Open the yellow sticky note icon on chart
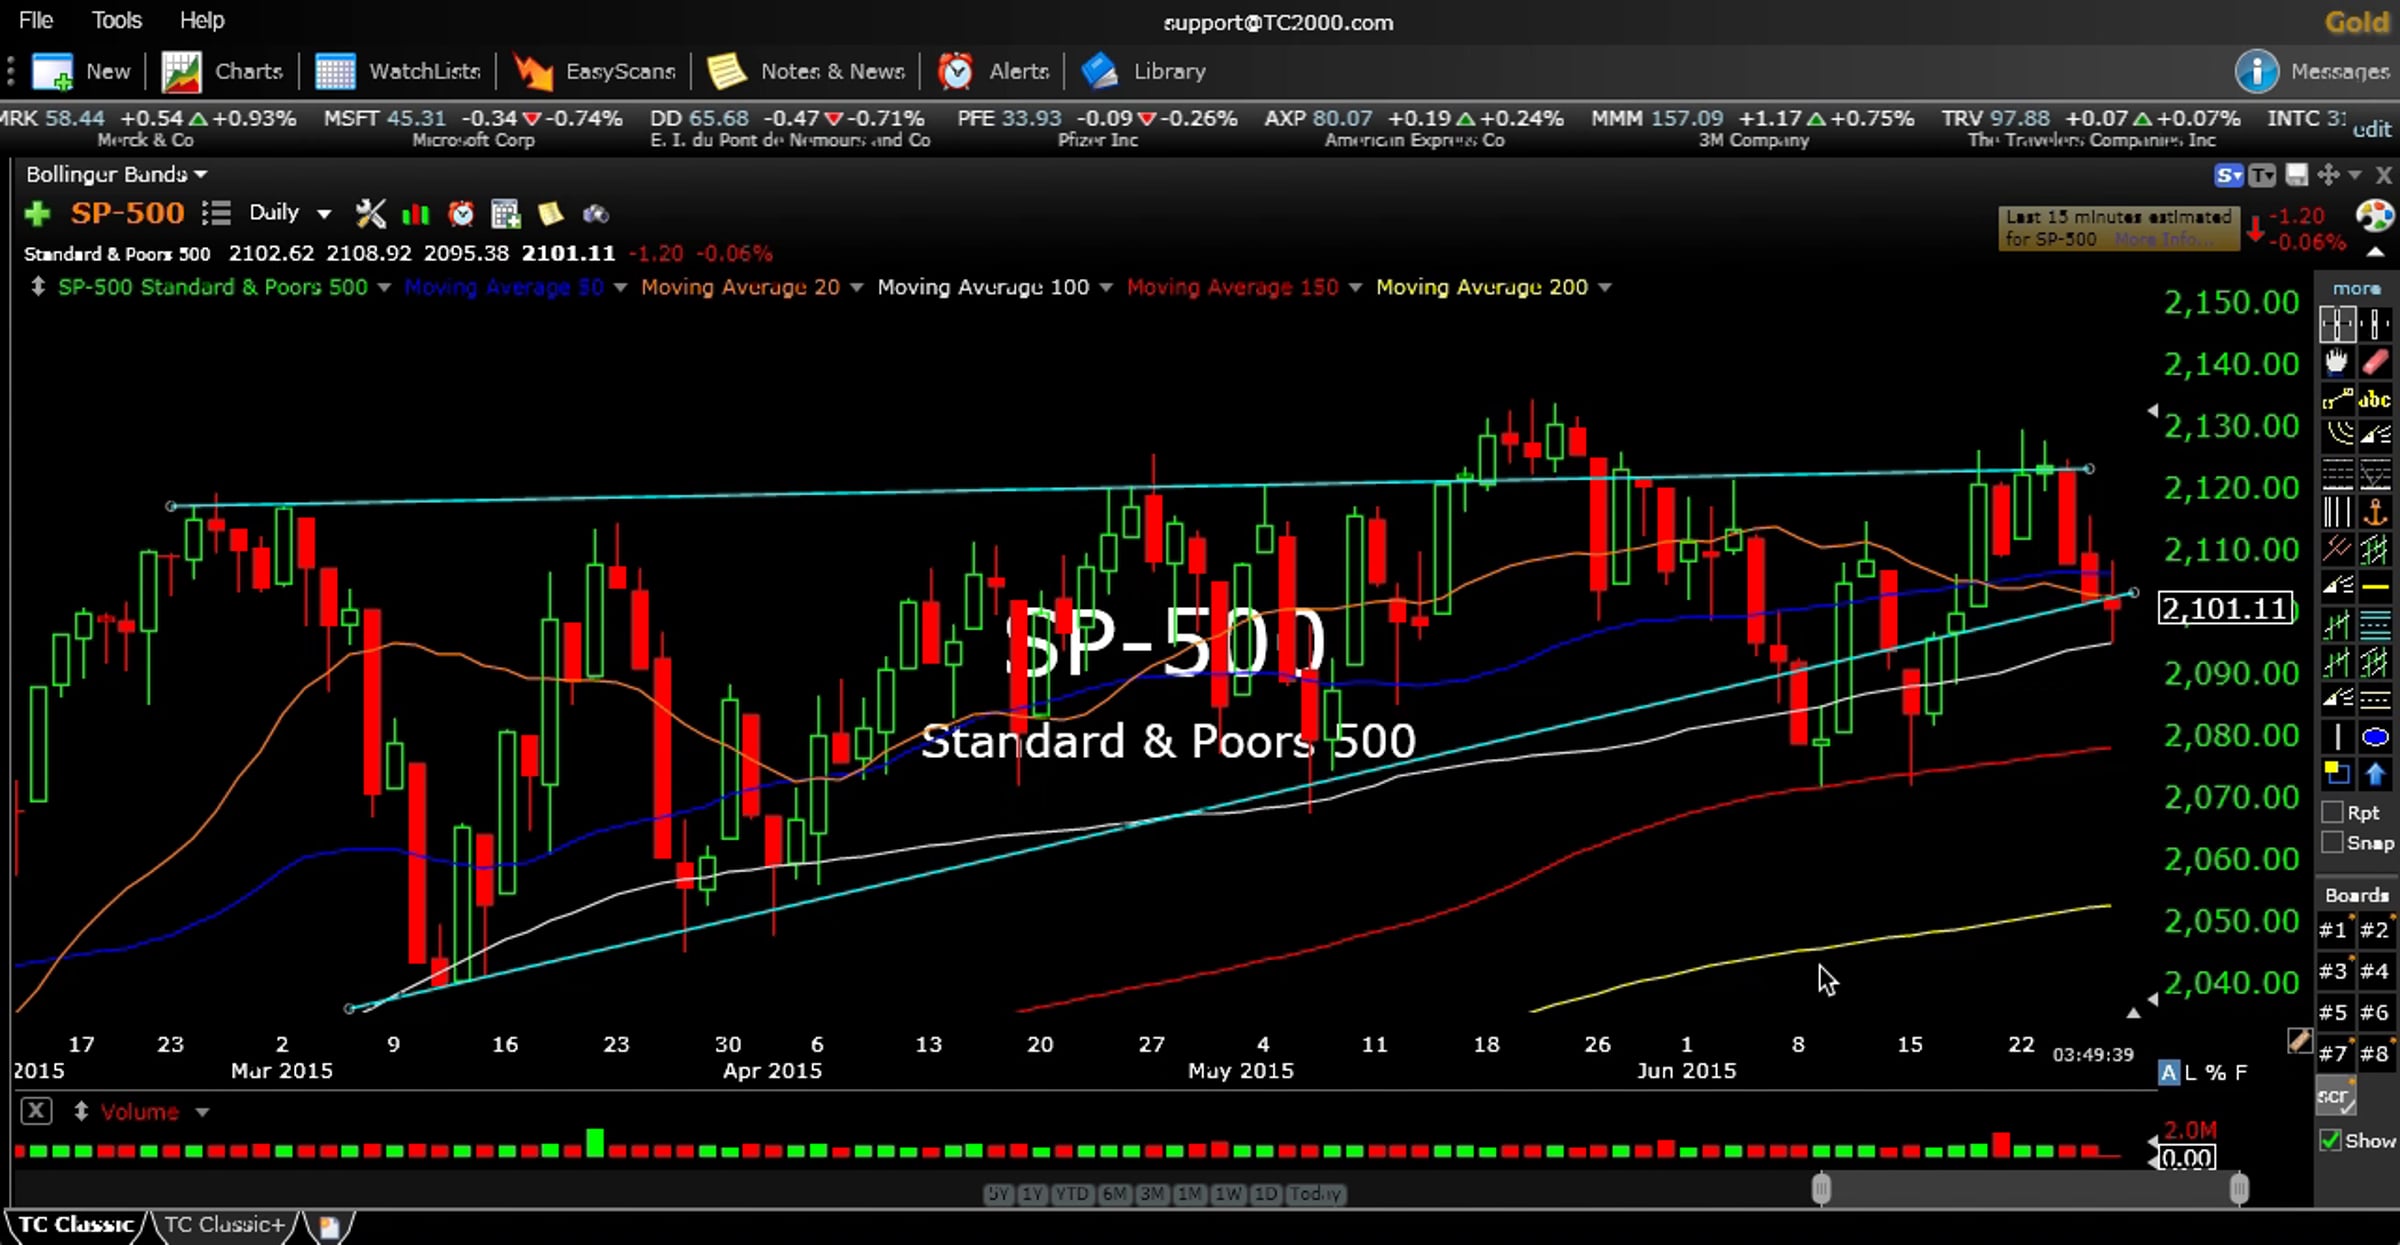This screenshot has height=1245, width=2400. click(x=551, y=213)
